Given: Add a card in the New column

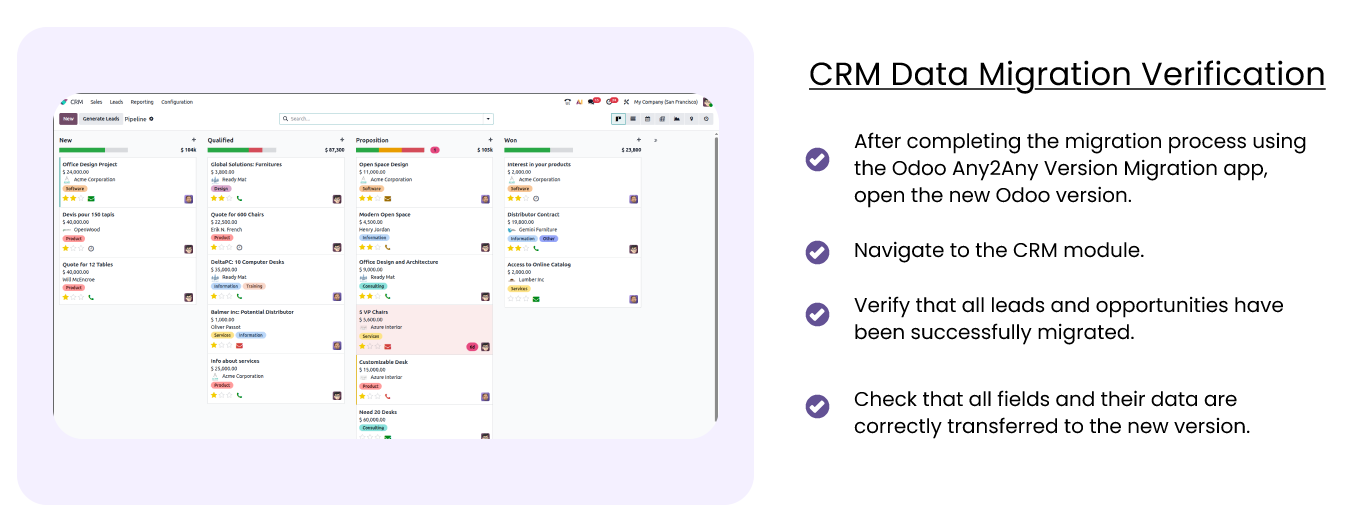Looking at the screenshot, I should [194, 140].
